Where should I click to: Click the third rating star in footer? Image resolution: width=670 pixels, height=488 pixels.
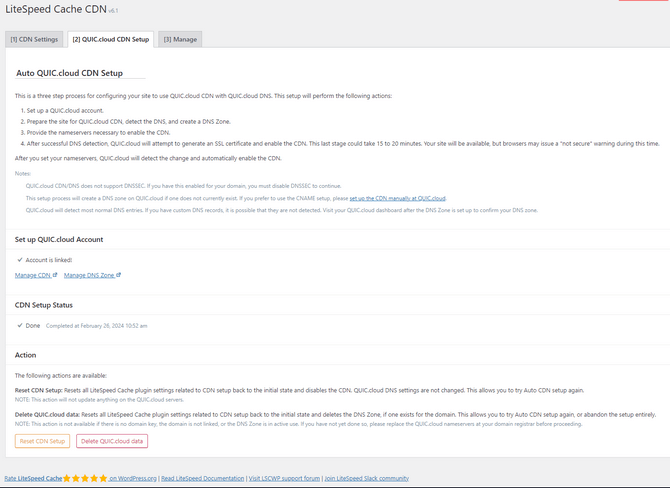pos(85,479)
